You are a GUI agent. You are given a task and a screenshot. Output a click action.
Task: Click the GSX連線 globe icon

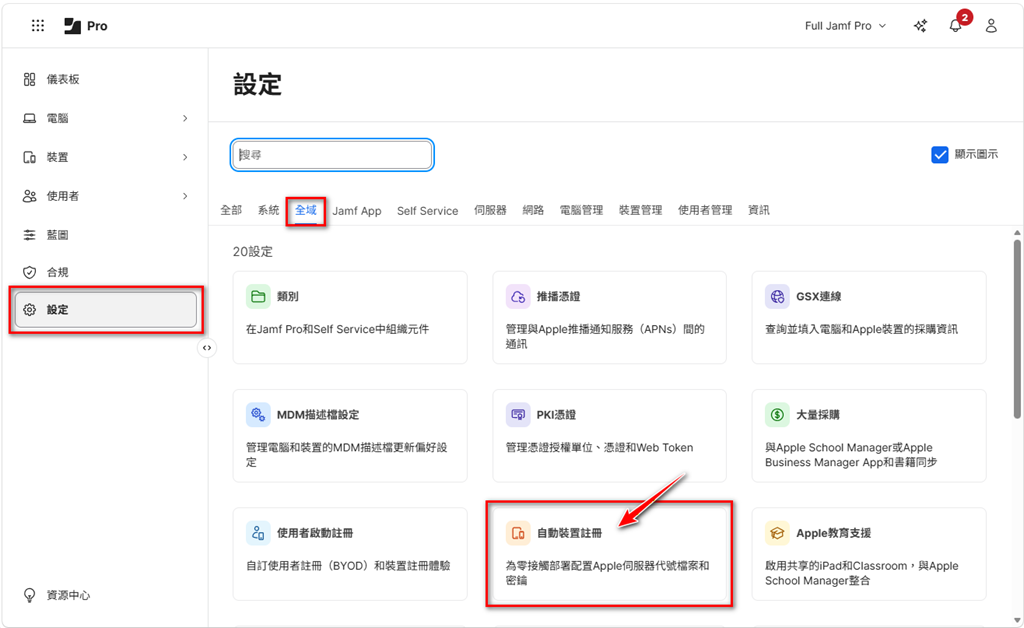[777, 296]
